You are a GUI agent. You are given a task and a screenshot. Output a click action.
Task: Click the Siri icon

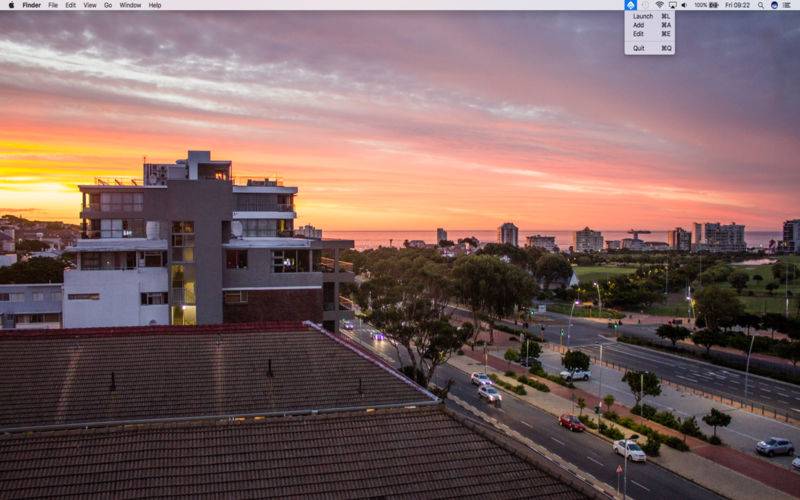click(774, 5)
